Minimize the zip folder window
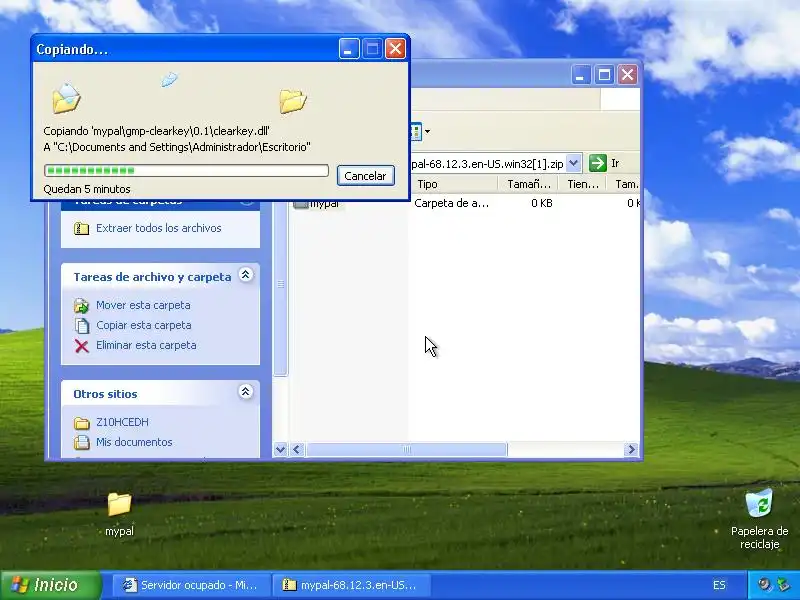This screenshot has height=600, width=800. (580, 75)
